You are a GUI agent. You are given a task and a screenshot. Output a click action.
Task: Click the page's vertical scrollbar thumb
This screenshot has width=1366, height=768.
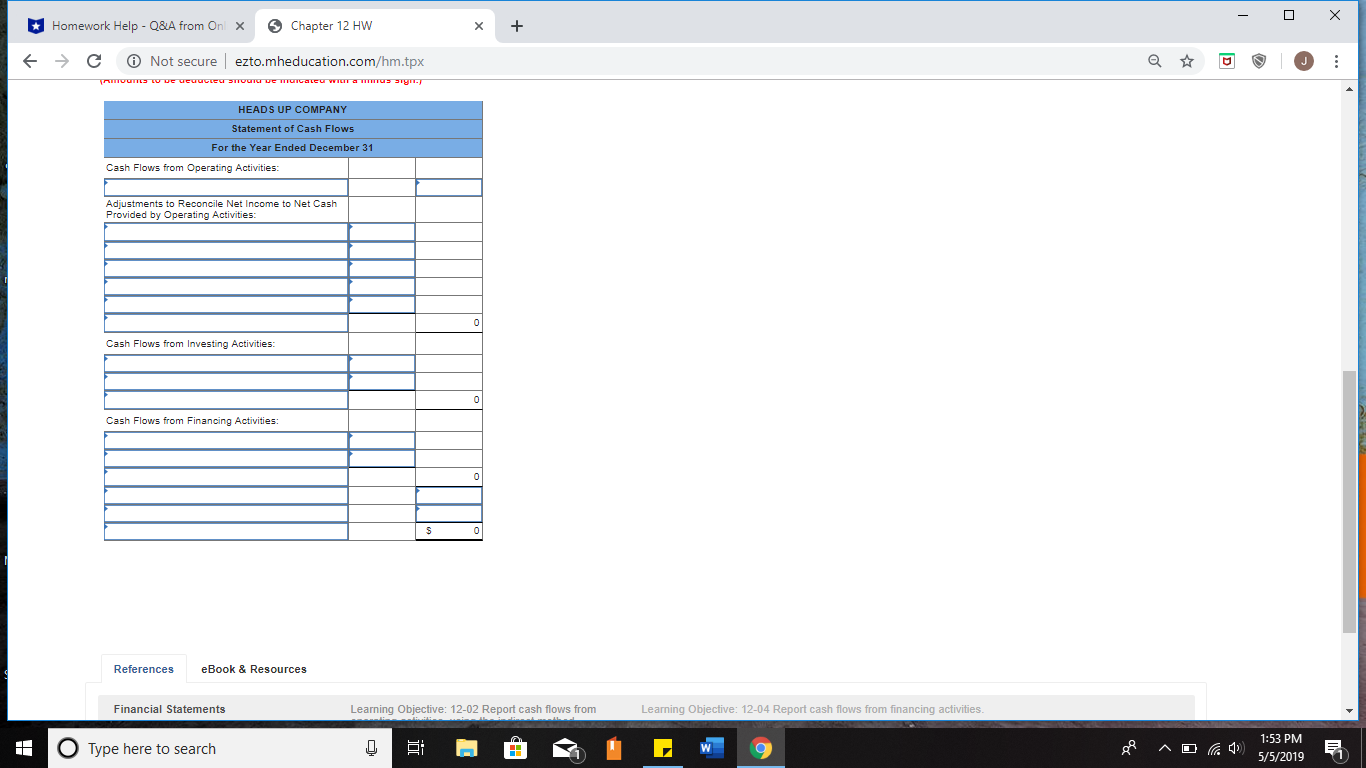click(x=1349, y=501)
